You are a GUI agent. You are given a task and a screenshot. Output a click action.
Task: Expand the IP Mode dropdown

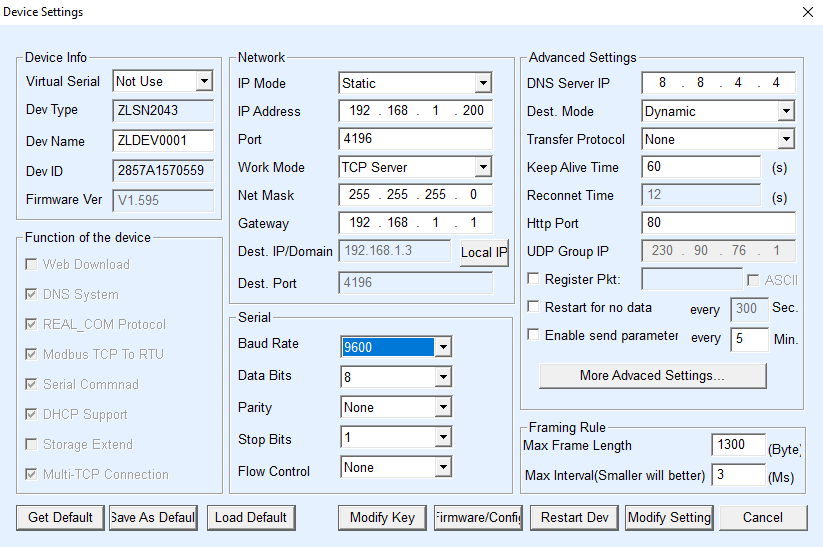(483, 83)
